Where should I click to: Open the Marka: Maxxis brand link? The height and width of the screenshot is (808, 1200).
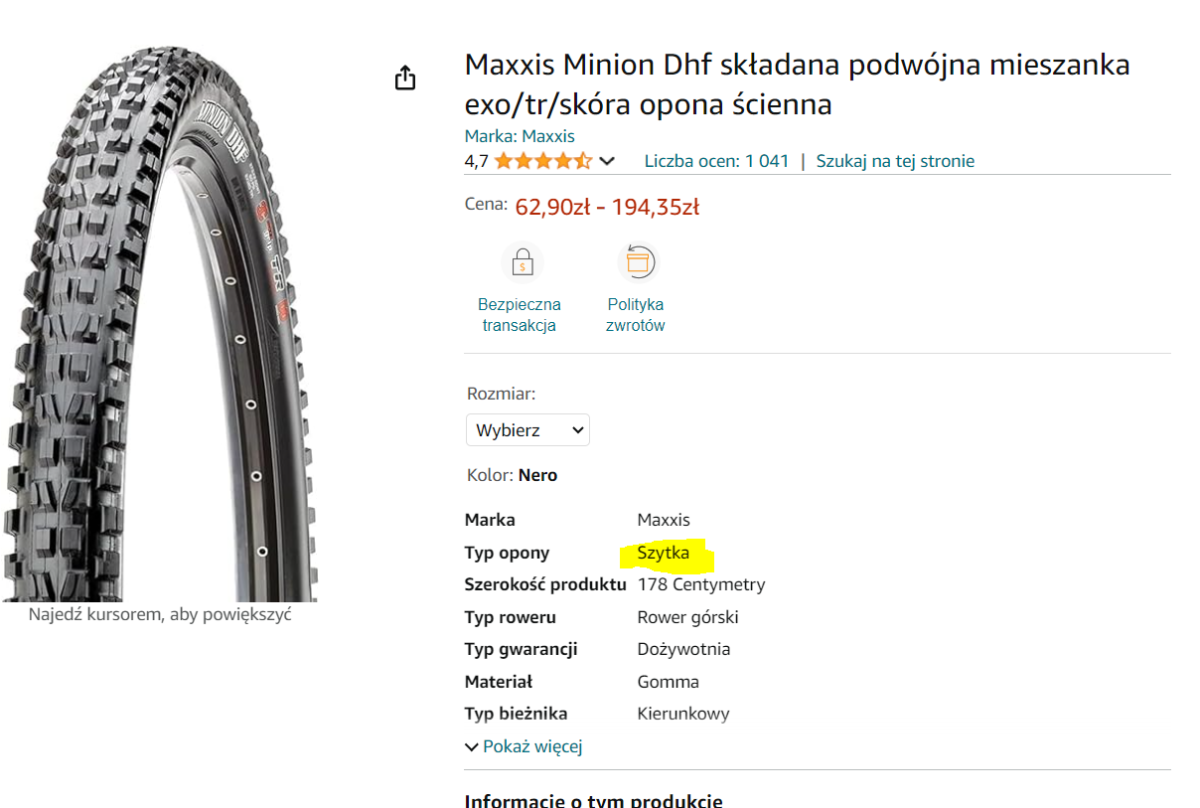coord(519,136)
